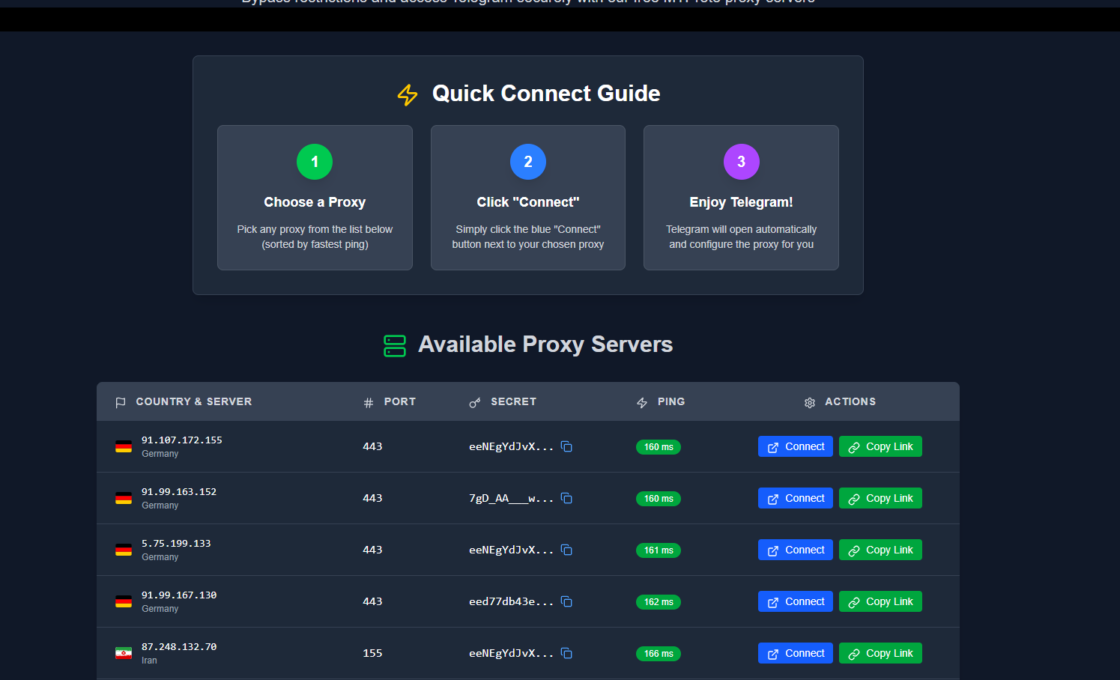
Task: Copy secret for server 91.107.172.155
Action: tap(566, 446)
